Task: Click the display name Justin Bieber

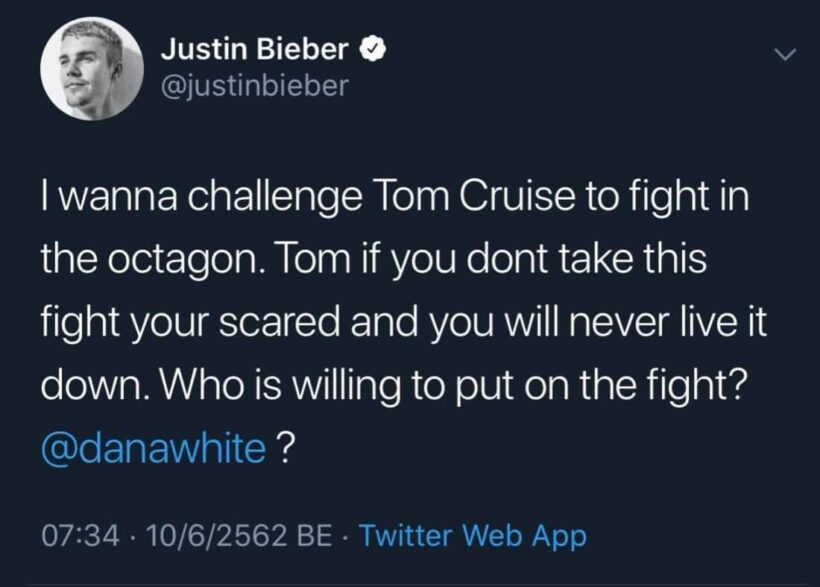Action: (x=257, y=48)
